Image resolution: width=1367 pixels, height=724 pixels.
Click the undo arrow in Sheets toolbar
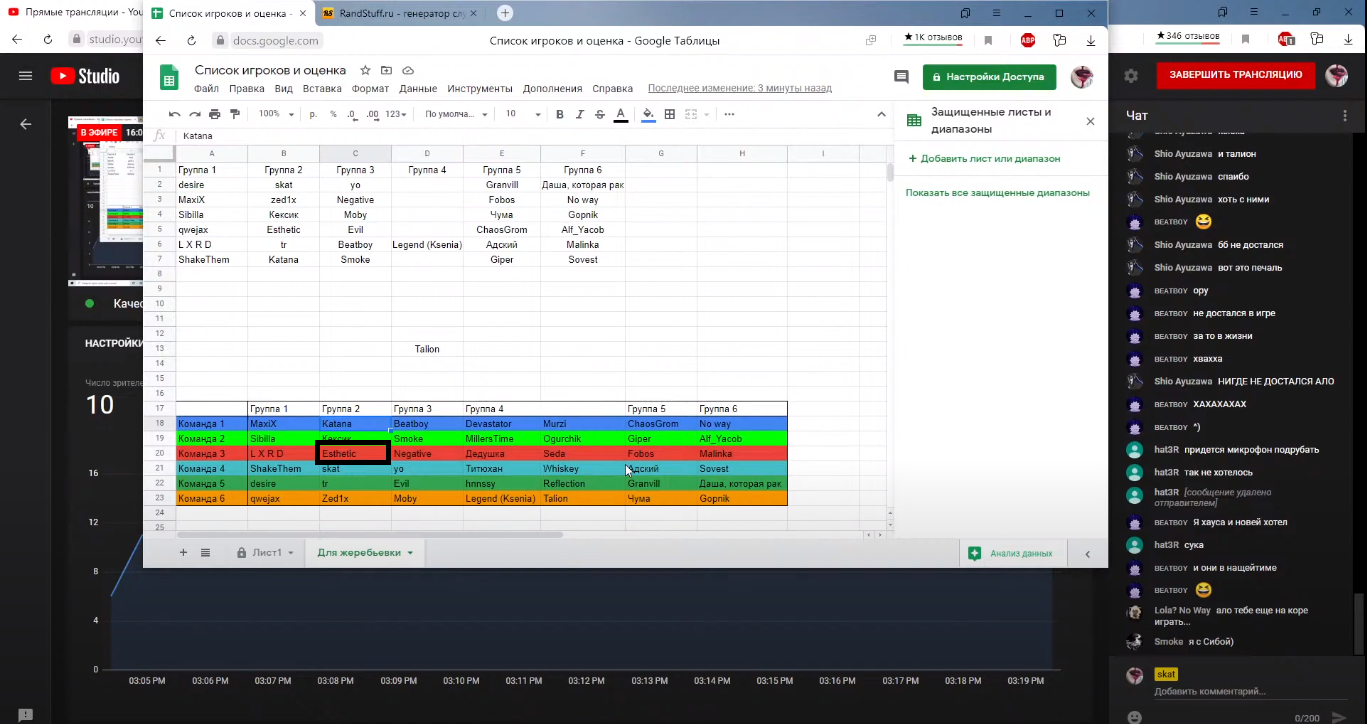pyautogui.click(x=175, y=114)
